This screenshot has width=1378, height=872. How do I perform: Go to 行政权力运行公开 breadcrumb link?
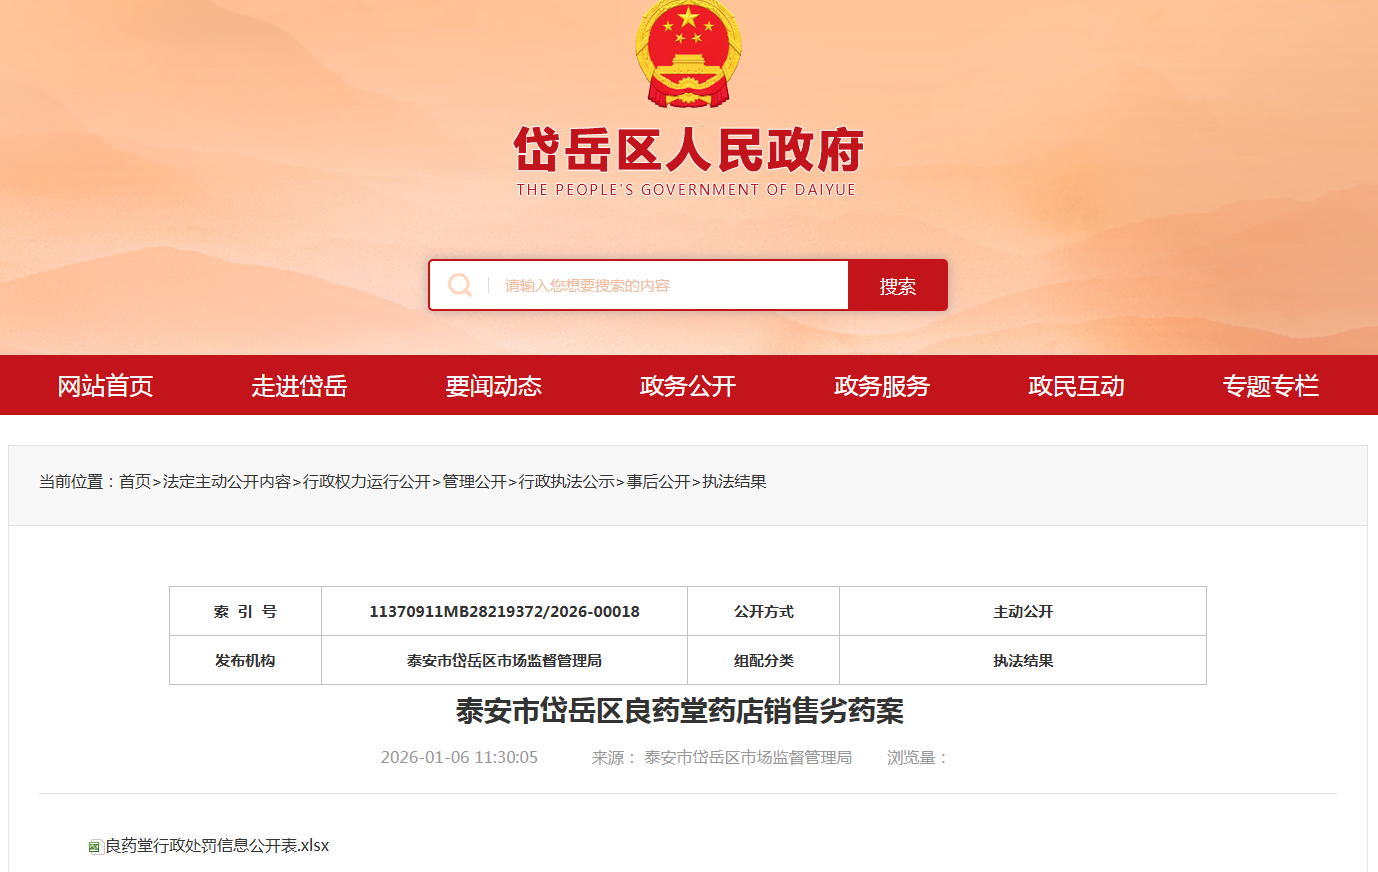coord(367,482)
